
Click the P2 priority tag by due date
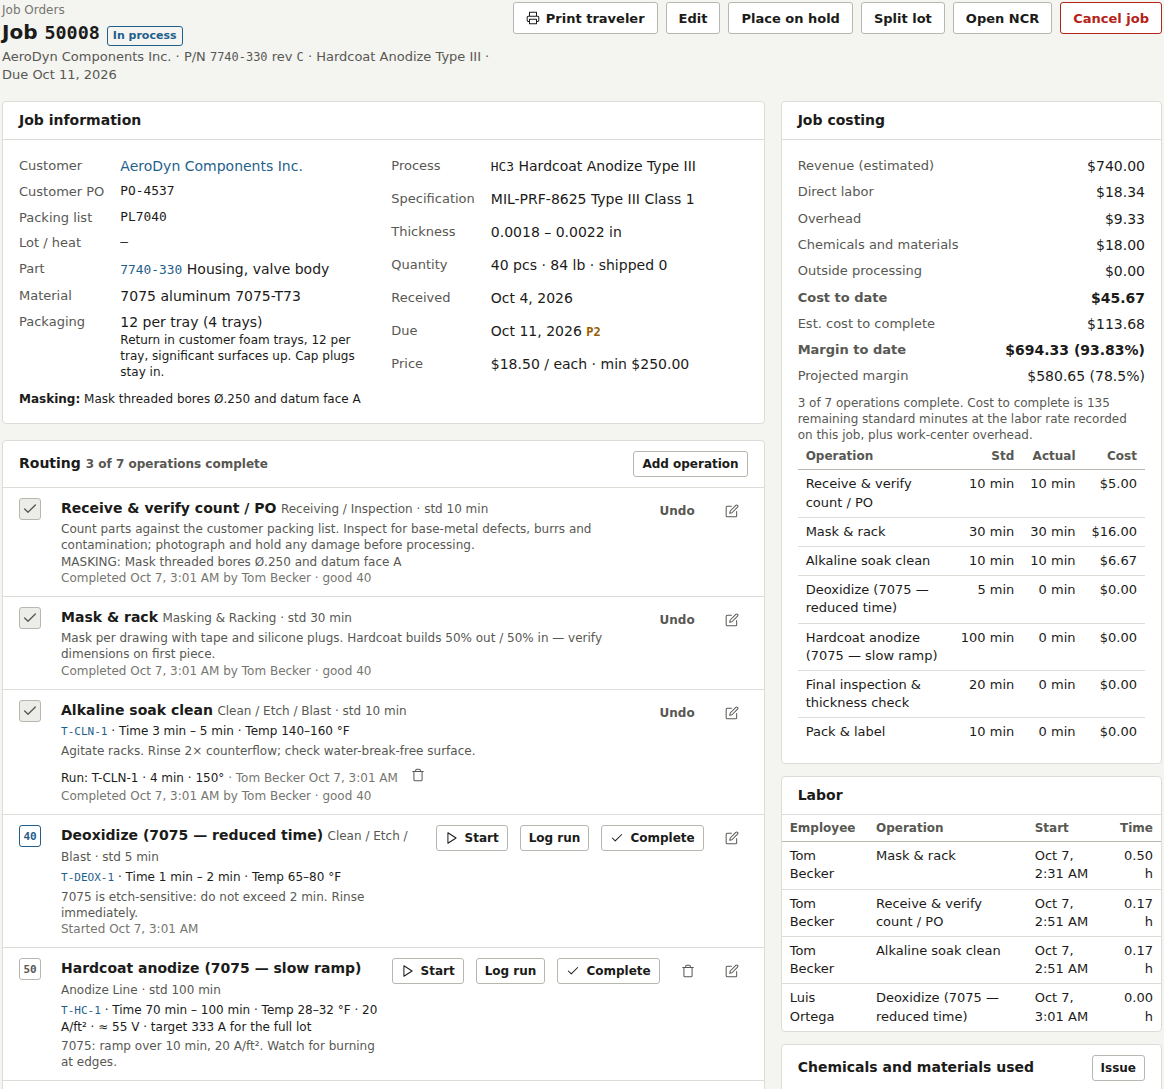point(593,332)
